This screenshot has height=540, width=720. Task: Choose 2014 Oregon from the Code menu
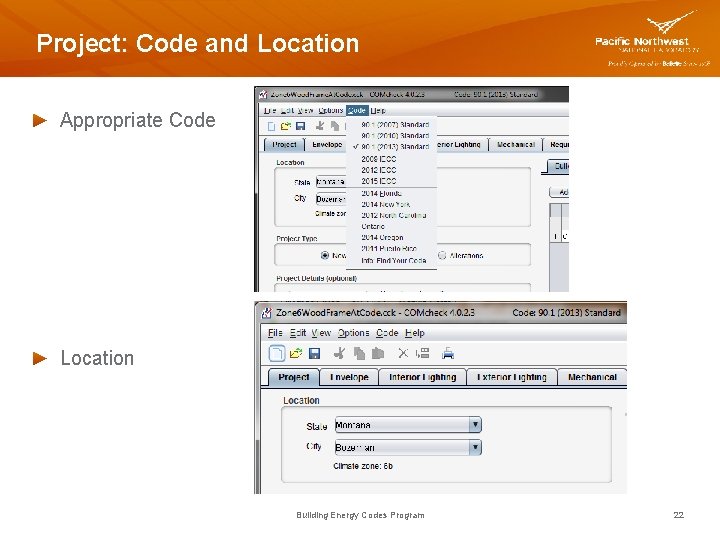point(391,238)
